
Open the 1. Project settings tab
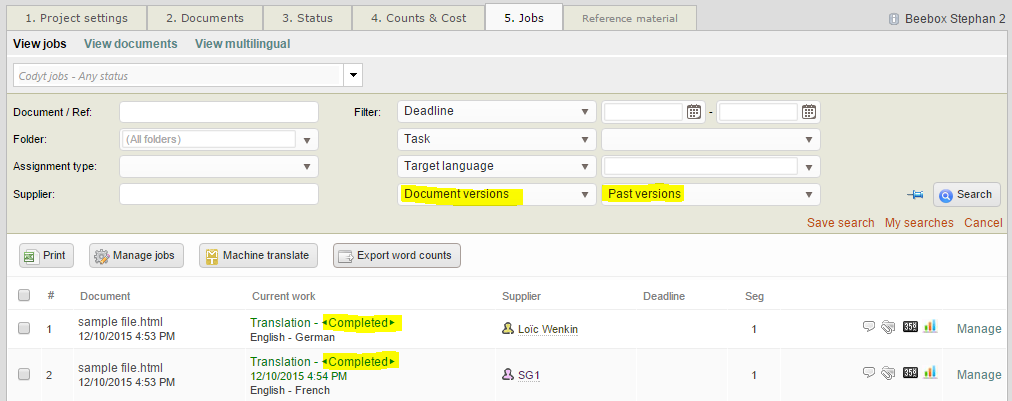click(77, 18)
